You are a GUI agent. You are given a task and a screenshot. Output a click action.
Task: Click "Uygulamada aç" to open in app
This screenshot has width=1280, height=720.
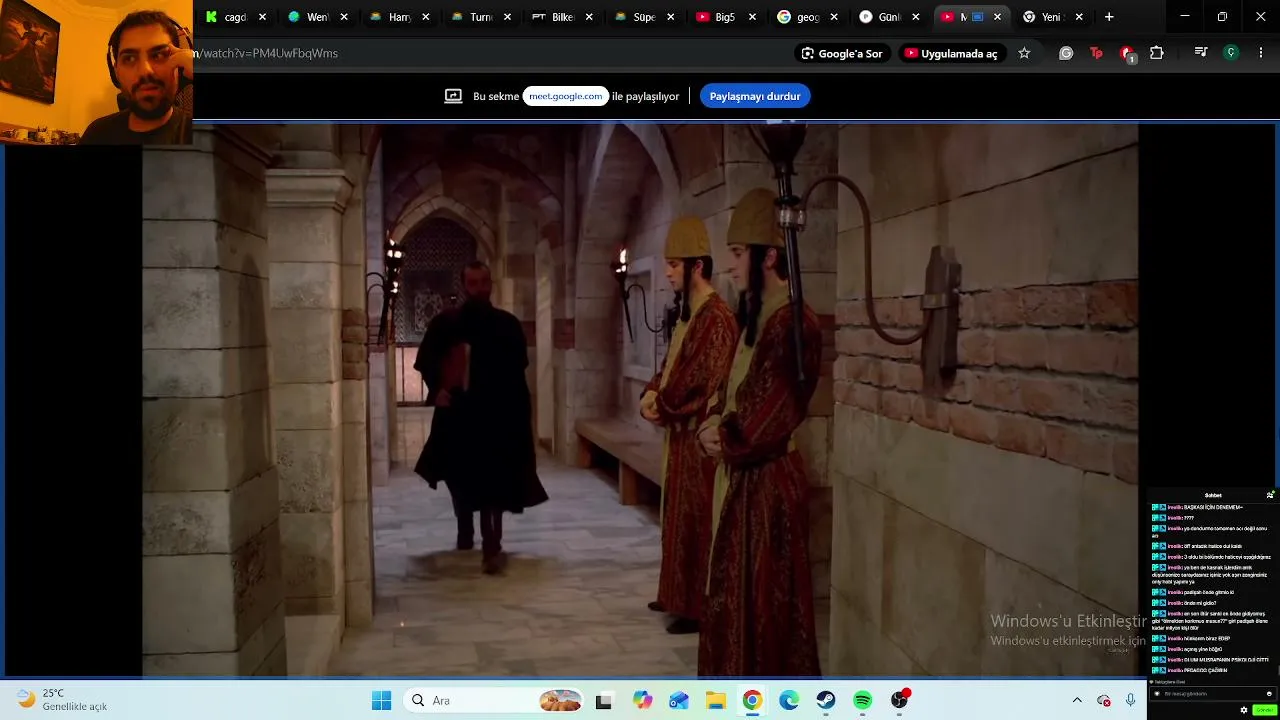coord(950,53)
